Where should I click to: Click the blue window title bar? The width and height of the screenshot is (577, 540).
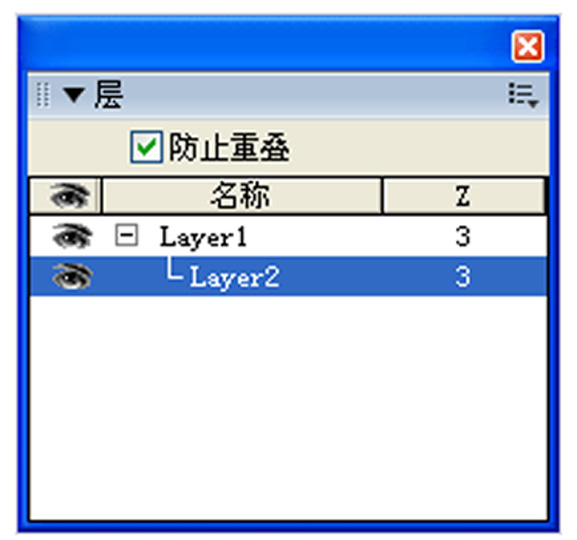coord(265,44)
